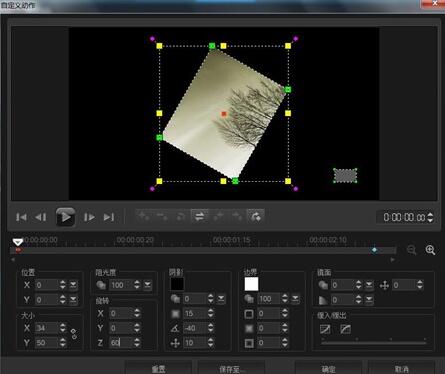The image size is (445, 374).
Task: Select the end keyframe diamond on timeline
Action: tap(374, 250)
